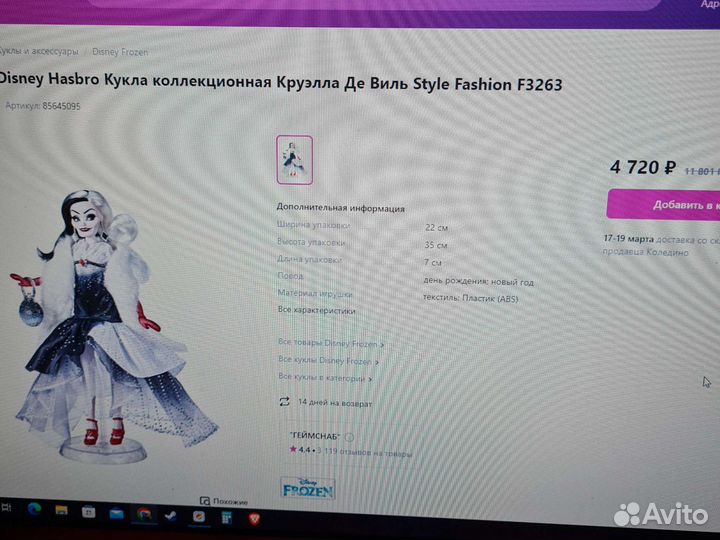
Task: Open Все товары Disney Frozen link
Action: point(331,343)
